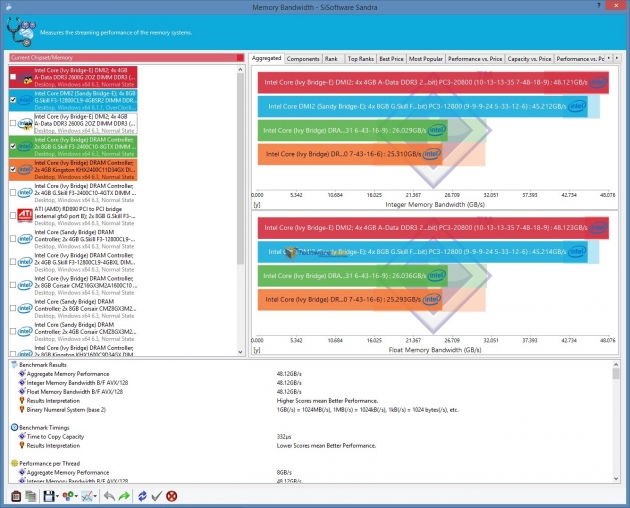This screenshot has height=508, width=630.
Task: Open the Top Ranks tab
Action: click(360, 59)
